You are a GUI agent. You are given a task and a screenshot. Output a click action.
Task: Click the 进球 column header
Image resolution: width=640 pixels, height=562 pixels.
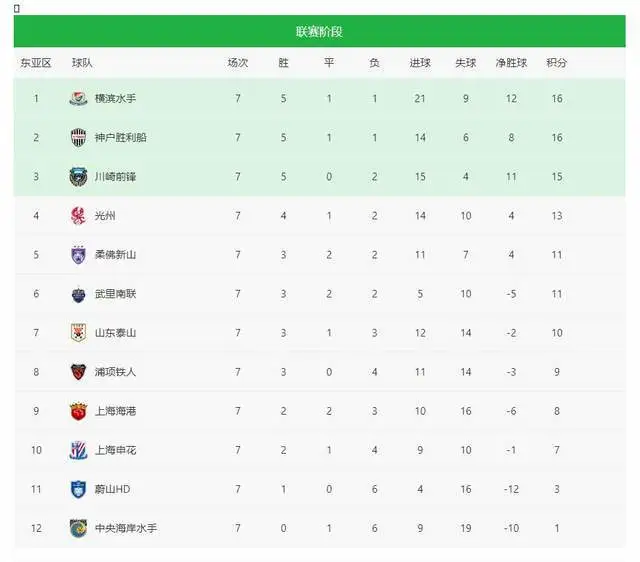(420, 63)
